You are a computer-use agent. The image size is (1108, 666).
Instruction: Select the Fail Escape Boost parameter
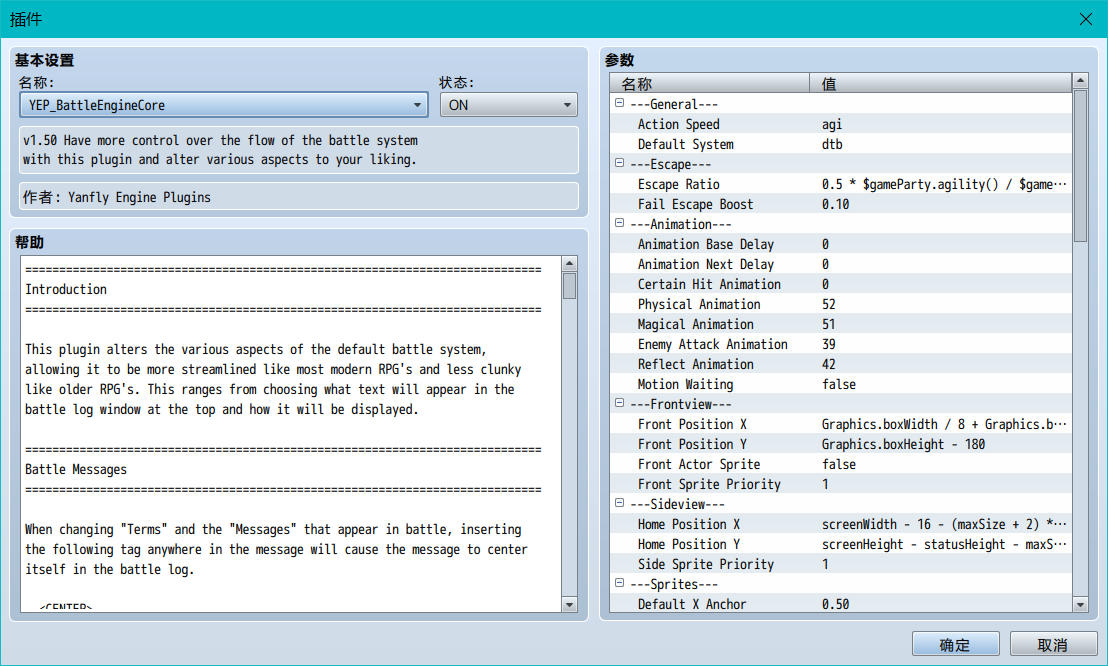click(841, 204)
